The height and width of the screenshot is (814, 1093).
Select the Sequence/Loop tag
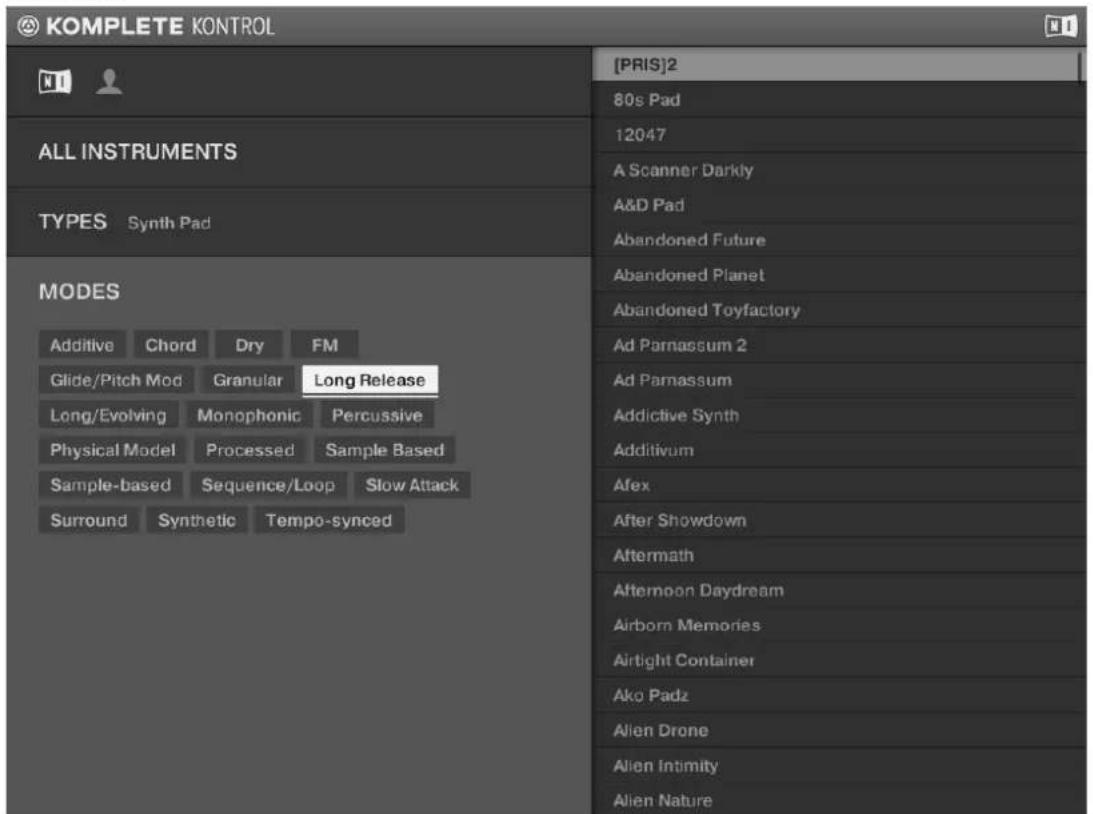coord(268,485)
